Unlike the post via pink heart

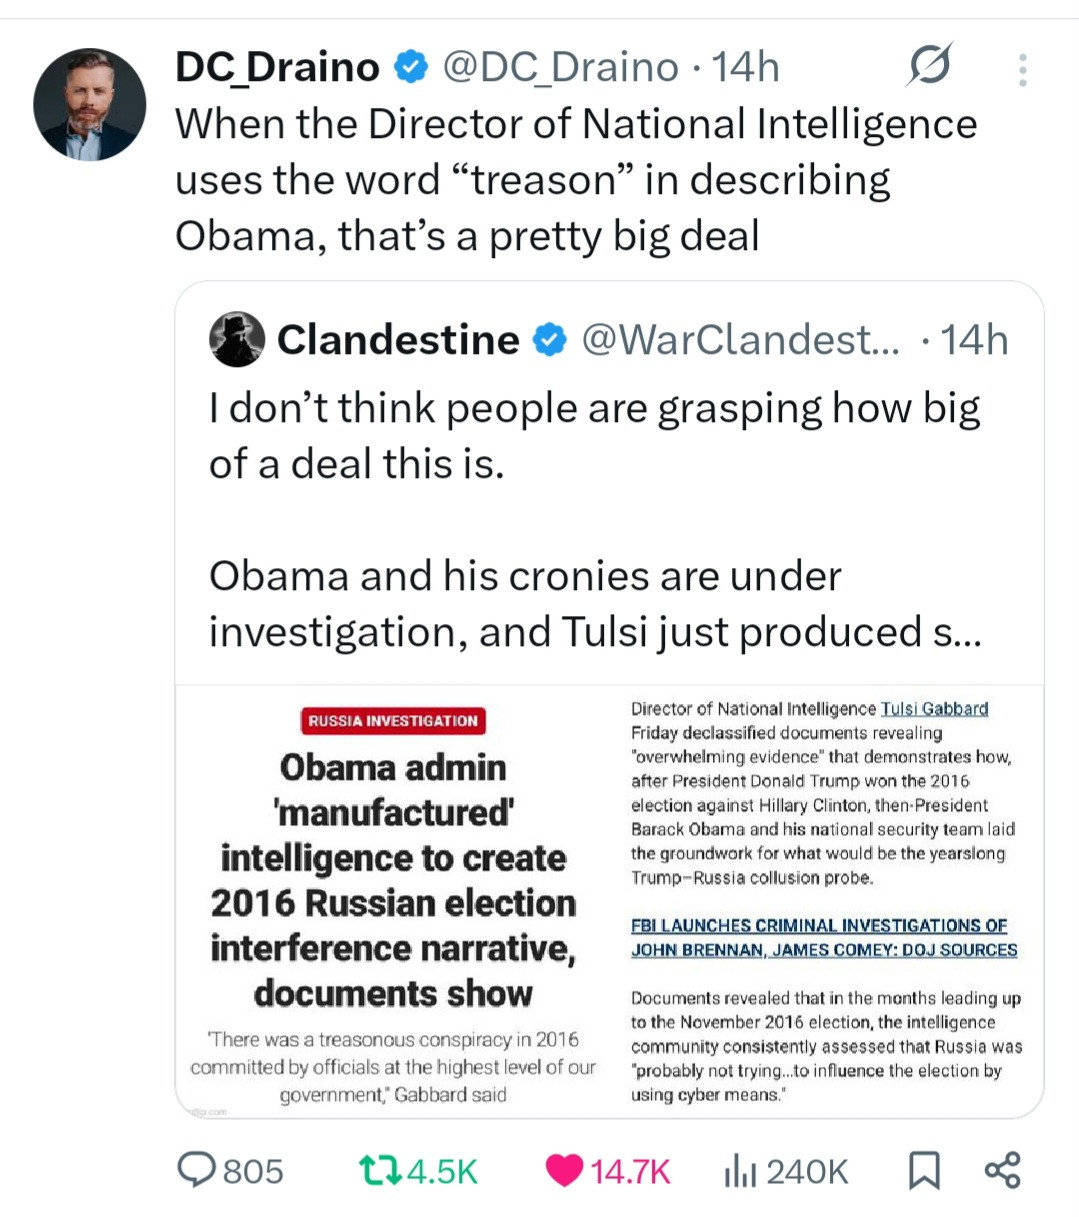565,1170
